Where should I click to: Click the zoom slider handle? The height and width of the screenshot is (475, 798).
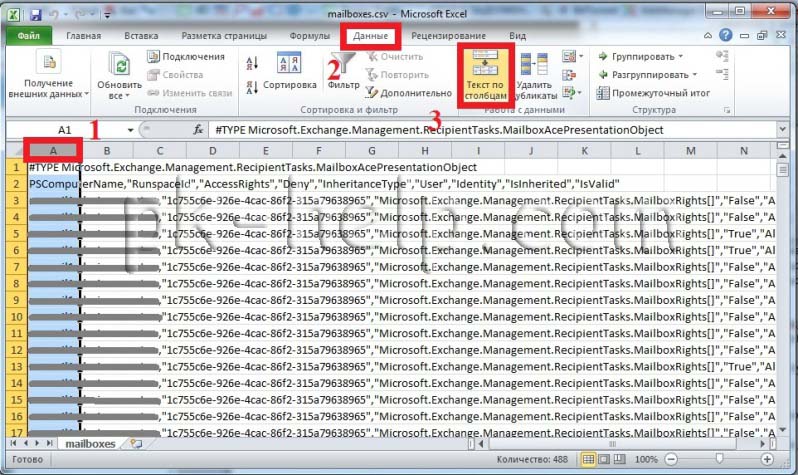click(719, 460)
